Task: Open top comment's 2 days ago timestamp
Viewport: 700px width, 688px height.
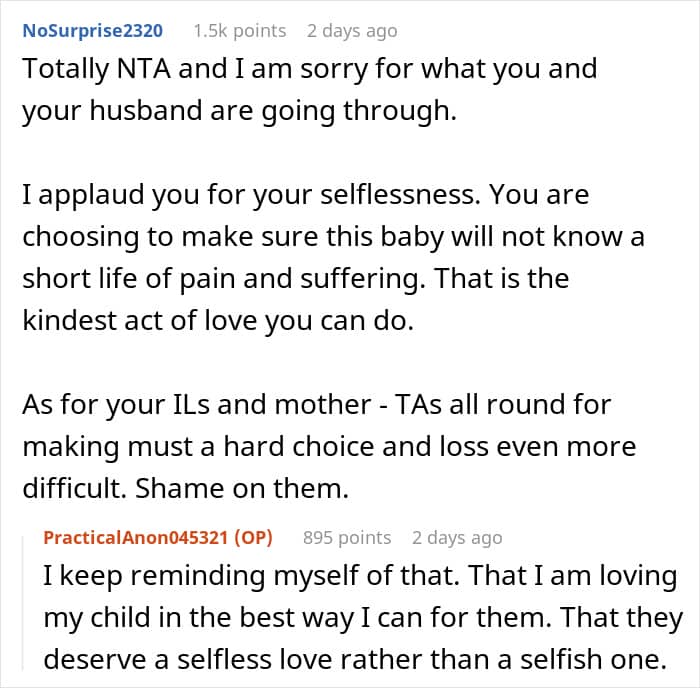Action: (352, 31)
